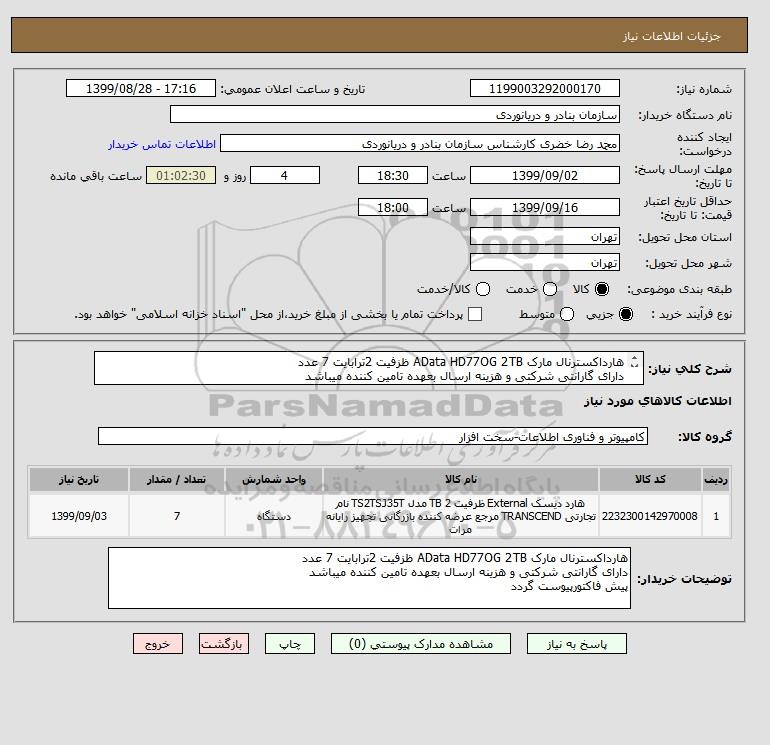Click the نام کالا column header
The width and height of the screenshot is (770, 745).
click(x=461, y=479)
